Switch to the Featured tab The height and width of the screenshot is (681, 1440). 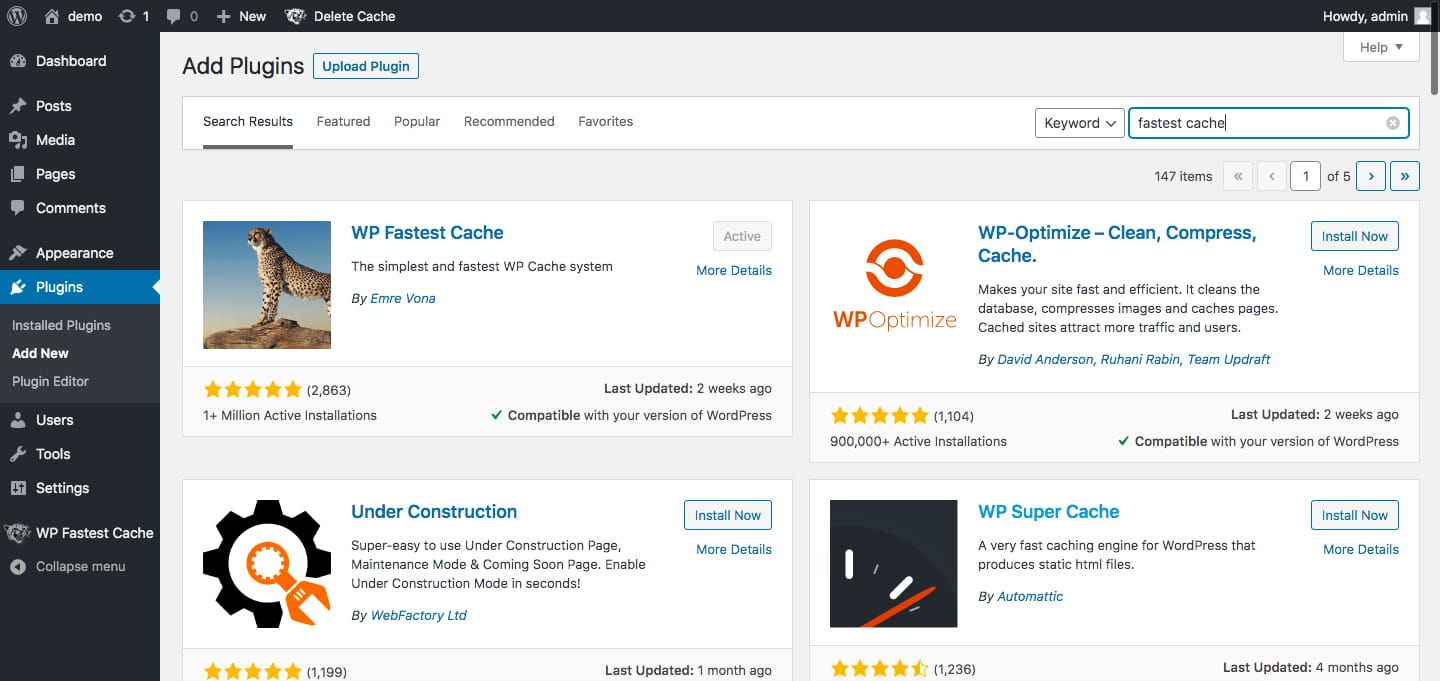pyautogui.click(x=343, y=122)
